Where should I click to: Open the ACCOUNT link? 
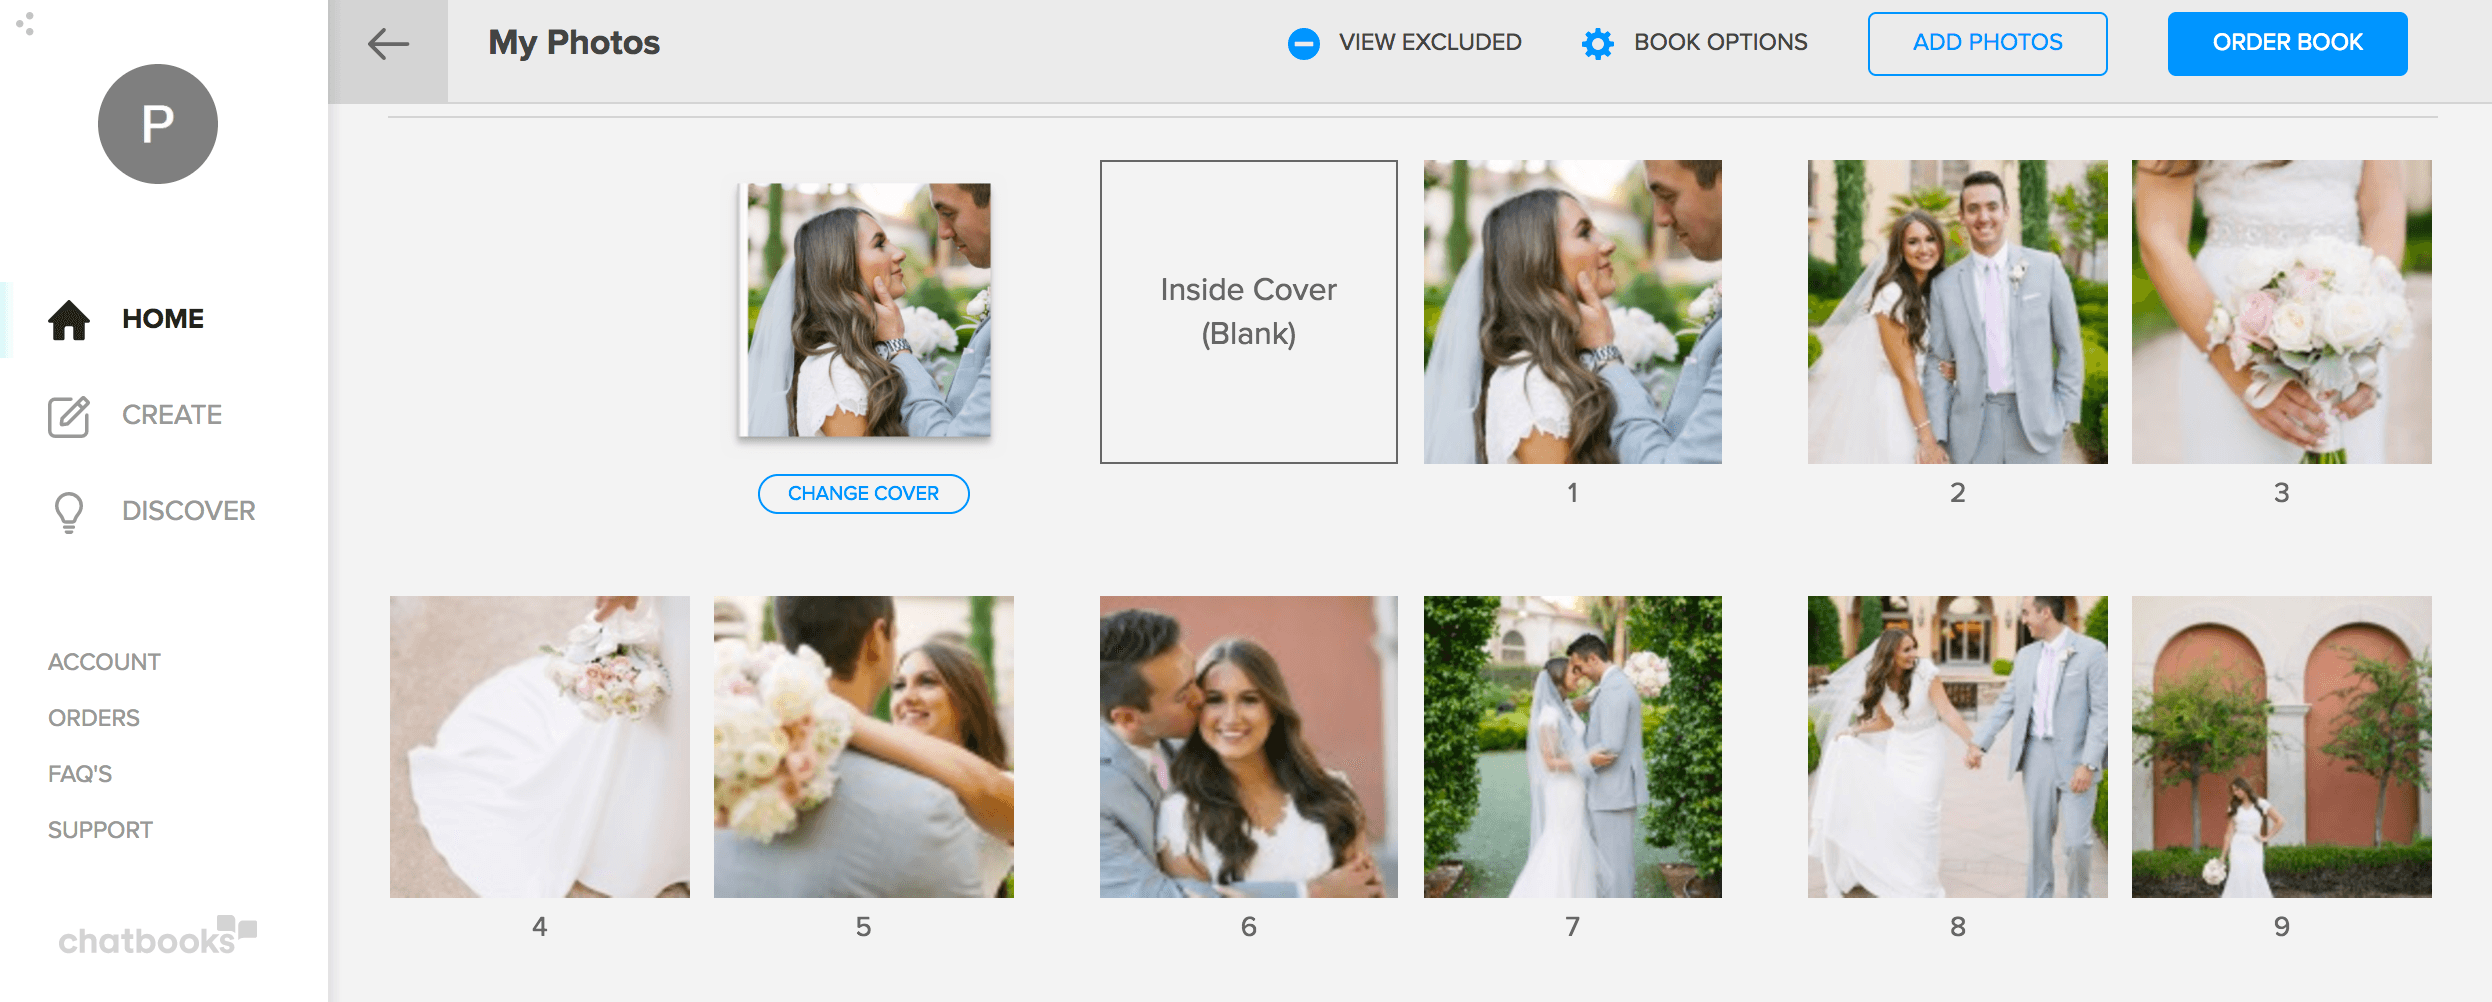104,662
